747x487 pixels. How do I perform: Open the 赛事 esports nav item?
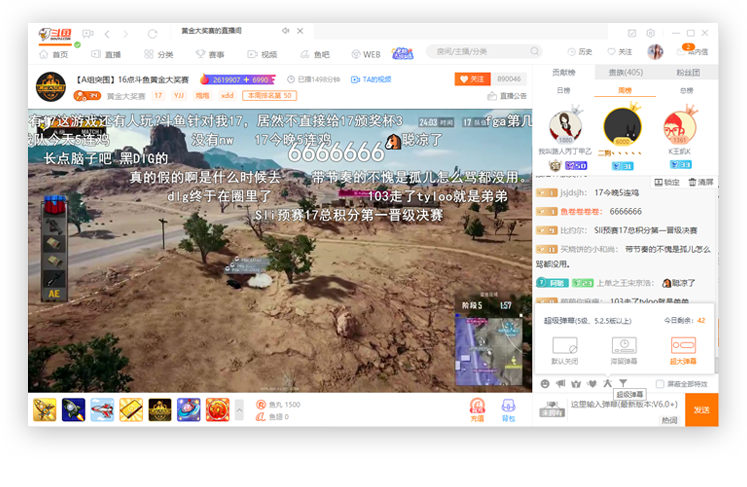click(x=210, y=54)
